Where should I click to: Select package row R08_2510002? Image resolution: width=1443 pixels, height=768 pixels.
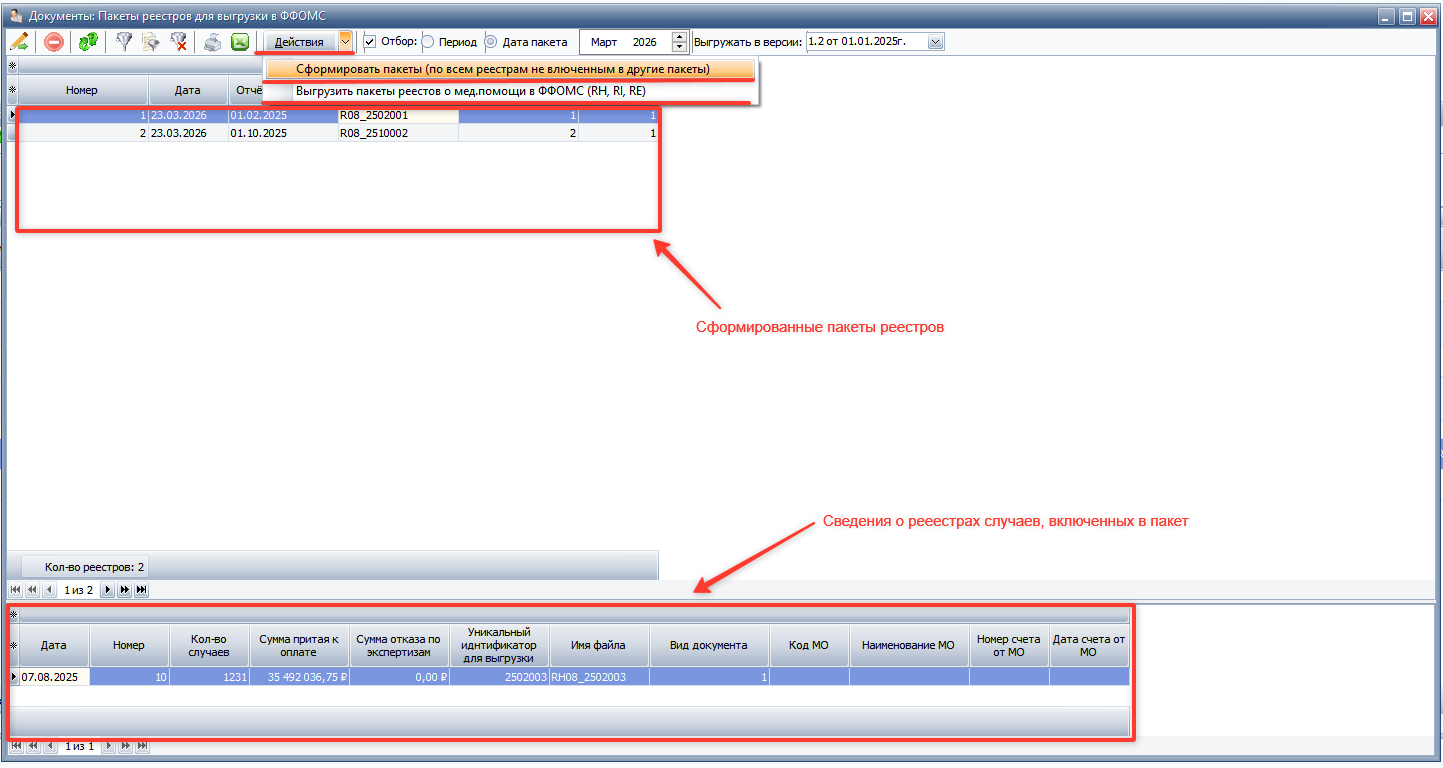click(375, 133)
